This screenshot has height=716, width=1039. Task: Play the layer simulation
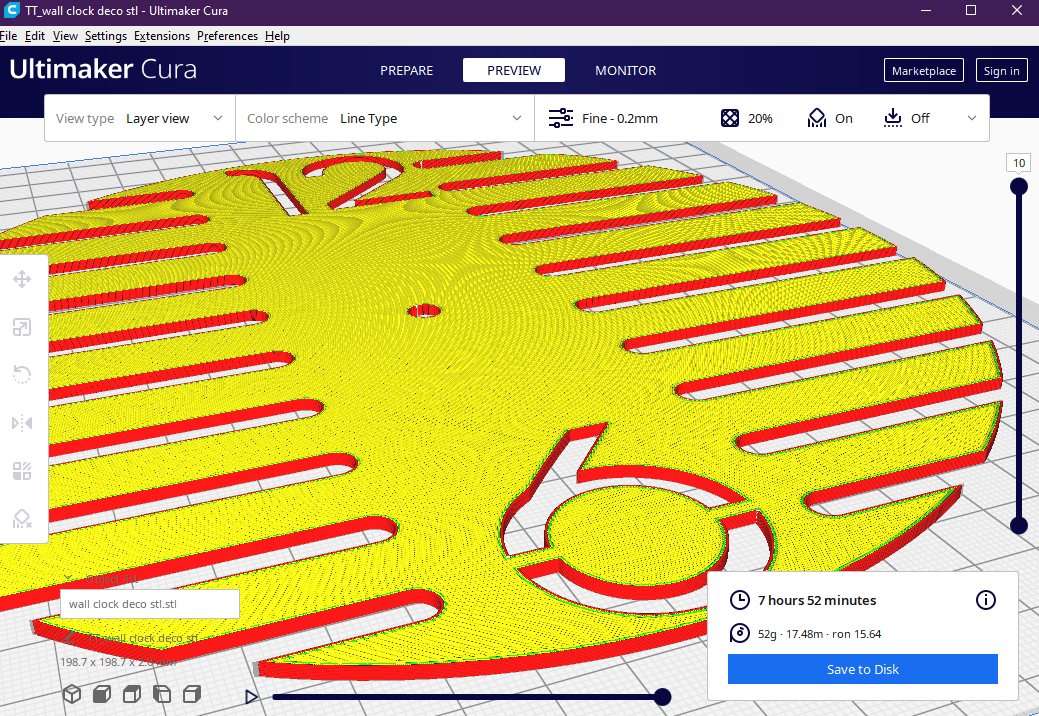(251, 697)
